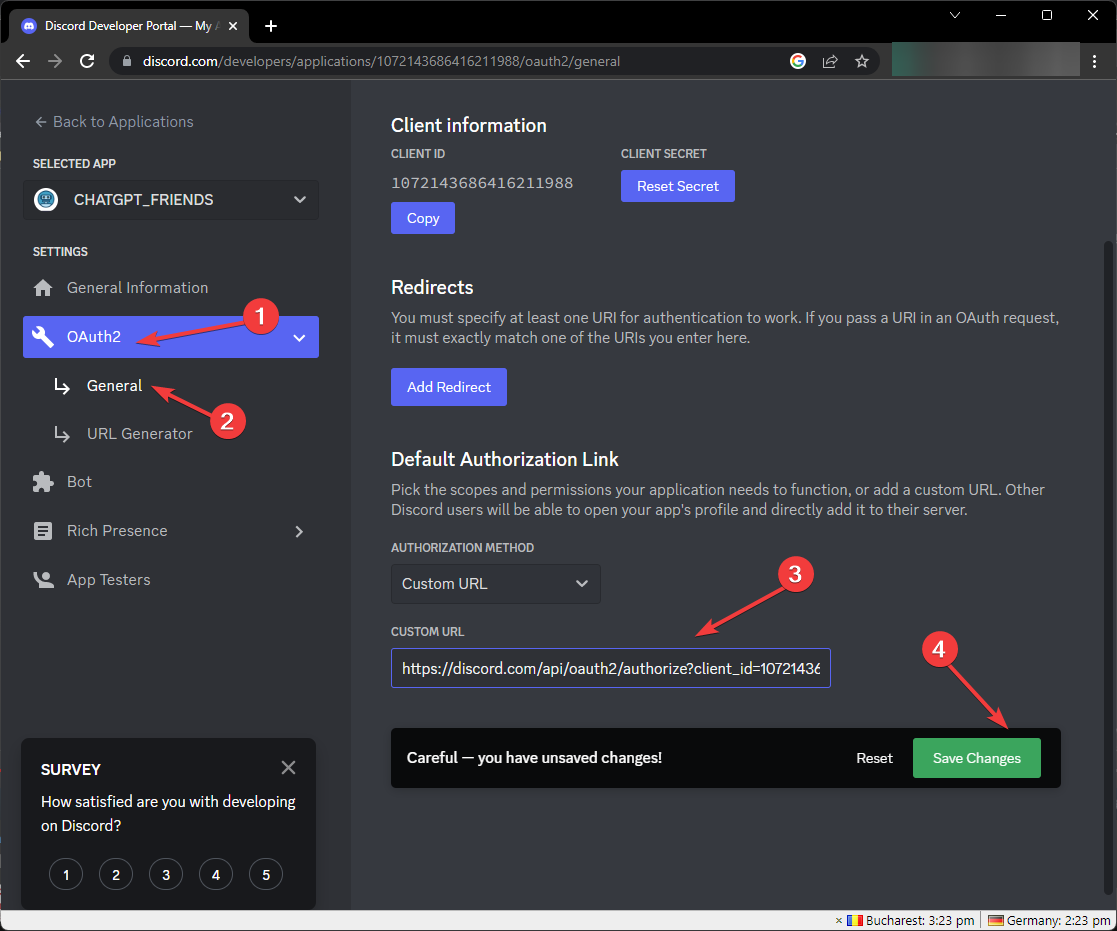Open a new browser tab
Screen dimensions: 1117x931
pos(271,26)
